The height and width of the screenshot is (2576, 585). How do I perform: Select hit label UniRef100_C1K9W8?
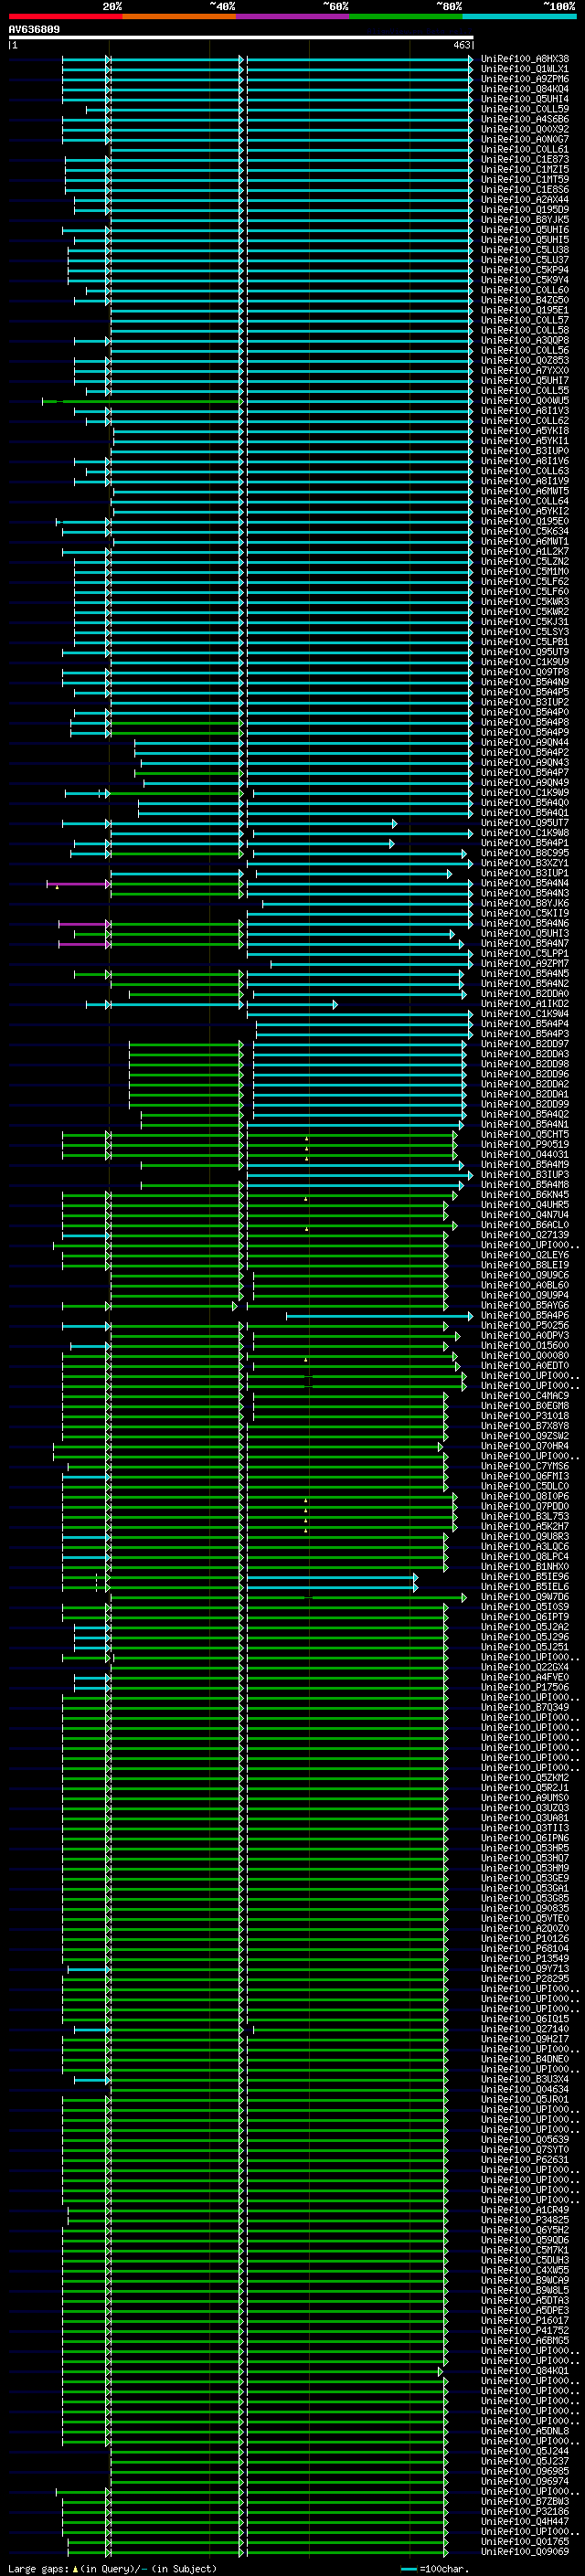tap(525, 833)
